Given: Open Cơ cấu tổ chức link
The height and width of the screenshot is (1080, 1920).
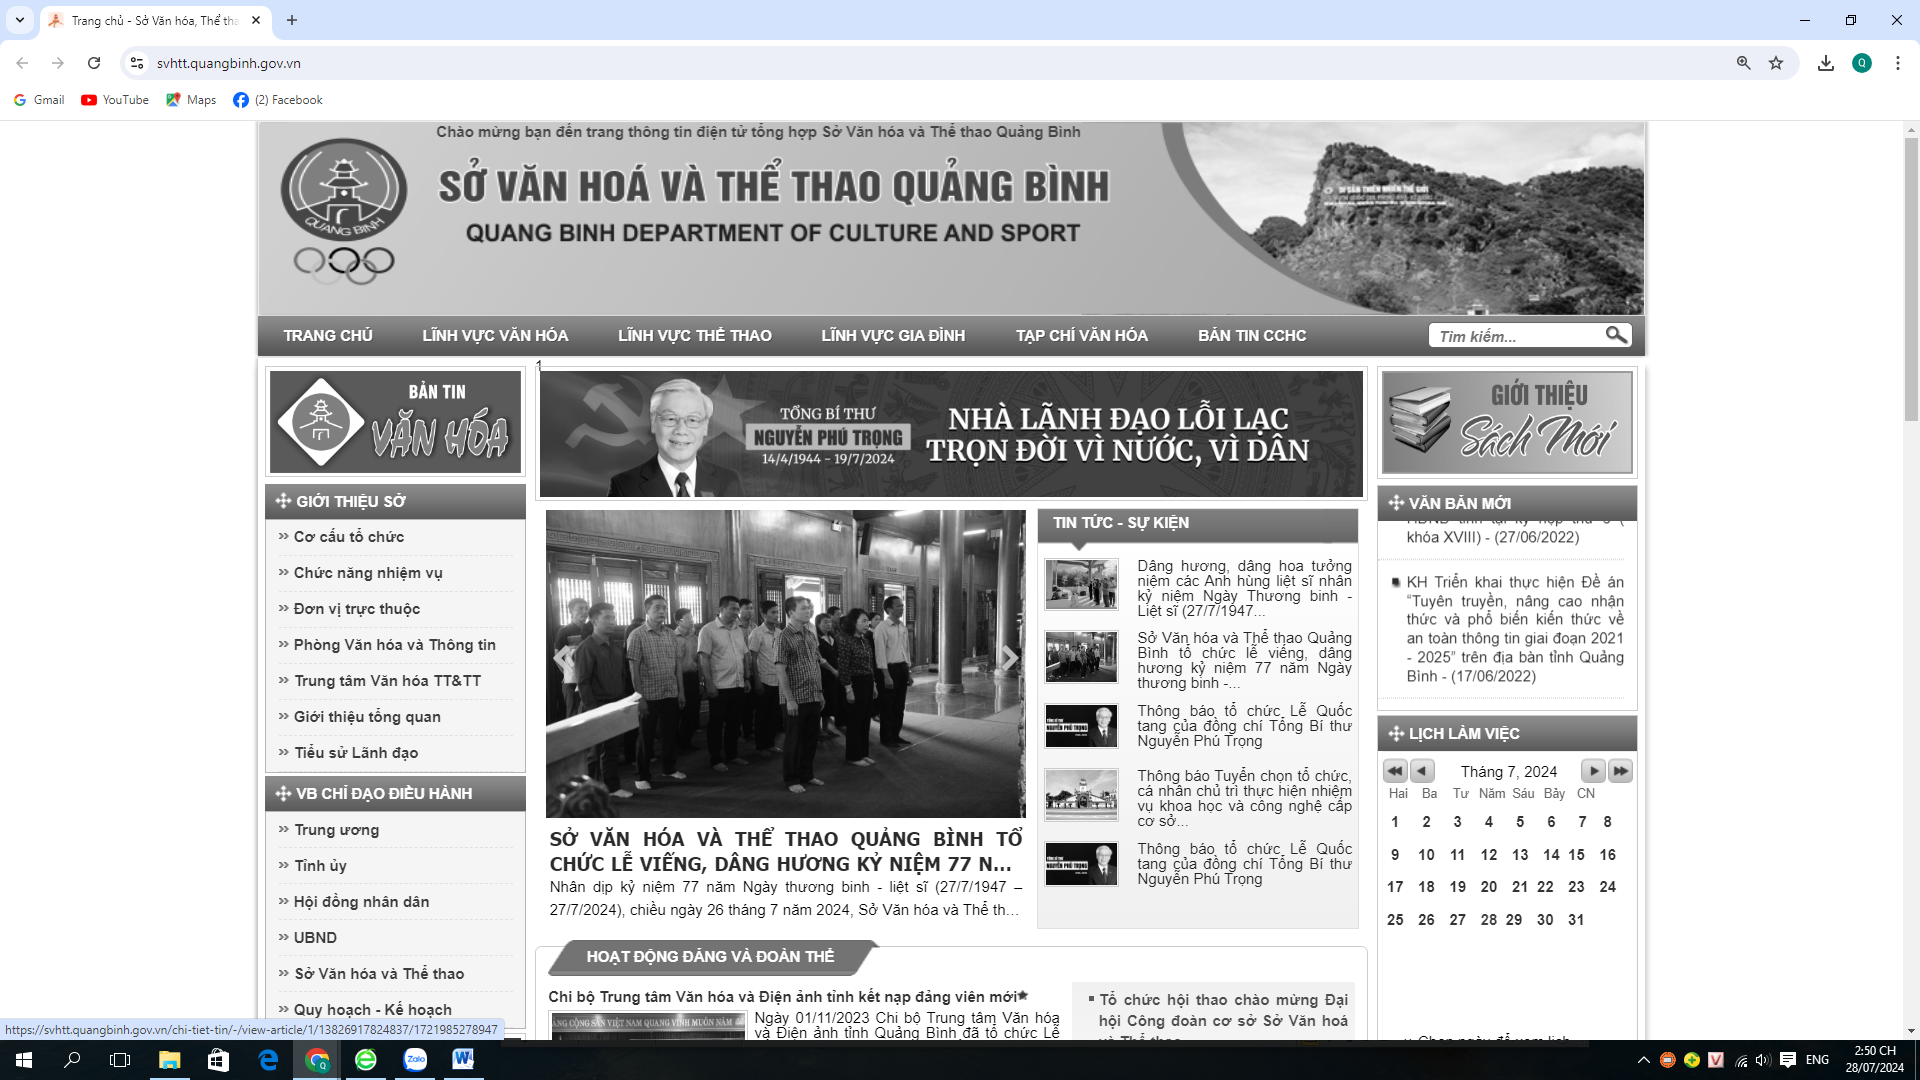Looking at the screenshot, I should 349,537.
